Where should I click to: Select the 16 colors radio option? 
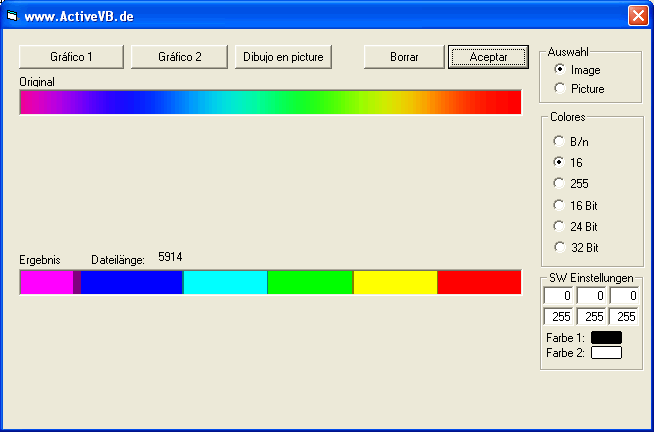coord(559,162)
